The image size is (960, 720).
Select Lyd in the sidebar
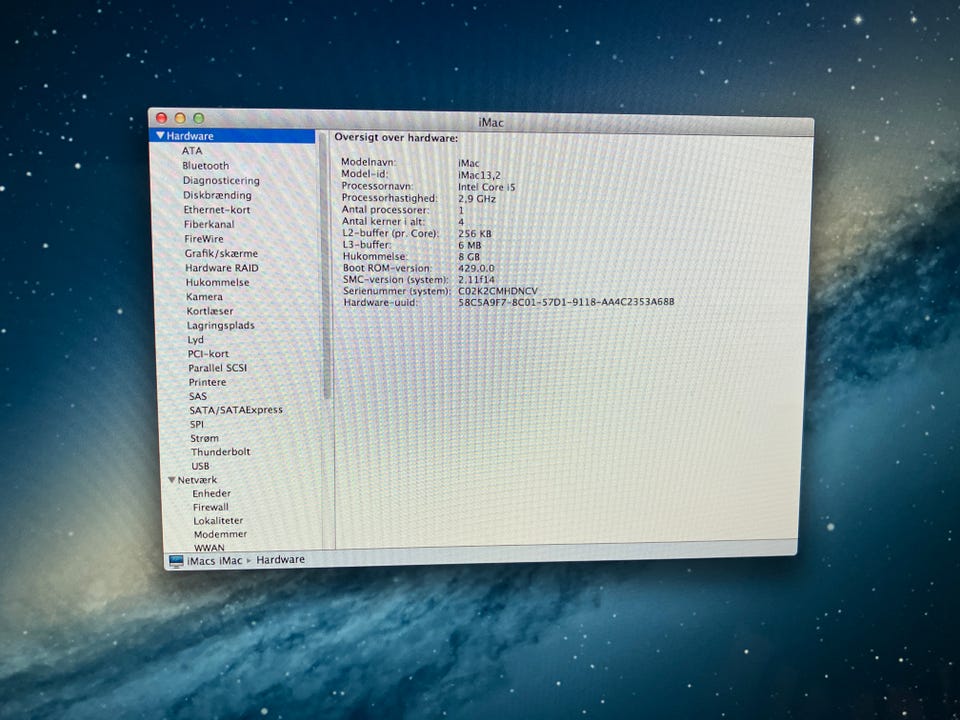pyautogui.click(x=195, y=340)
